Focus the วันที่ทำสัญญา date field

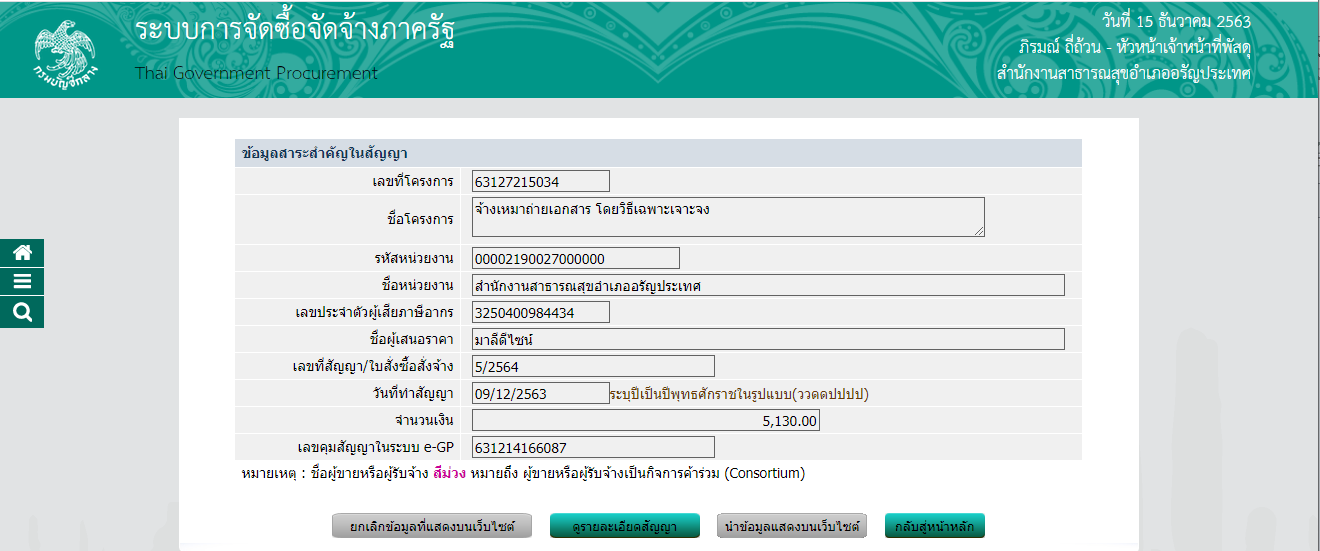540,394
